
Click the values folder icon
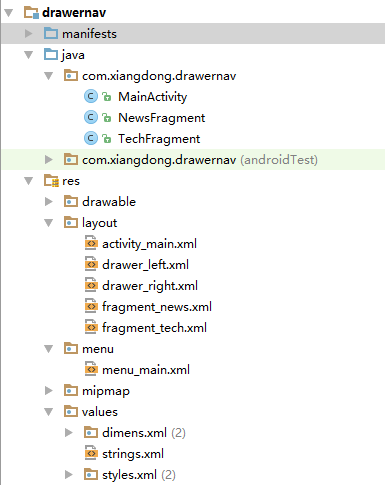click(71, 412)
